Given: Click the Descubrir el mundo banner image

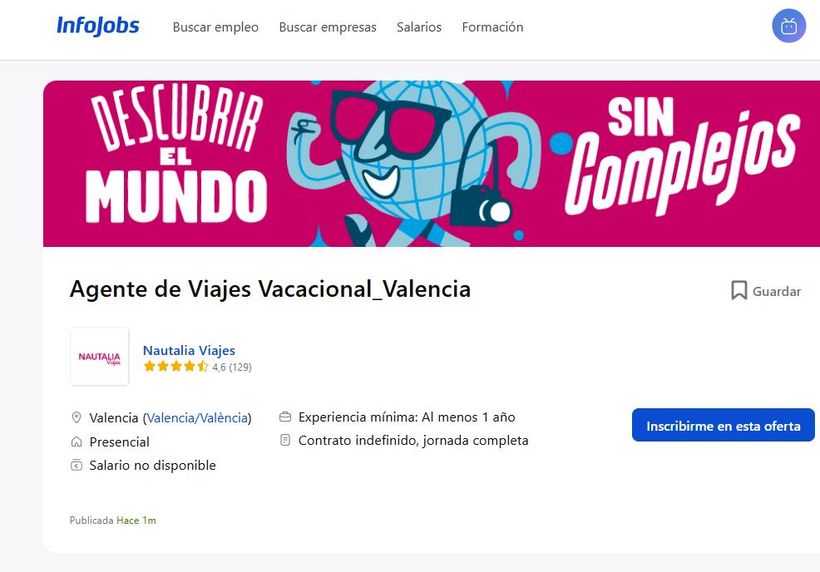Looking at the screenshot, I should tap(431, 164).
